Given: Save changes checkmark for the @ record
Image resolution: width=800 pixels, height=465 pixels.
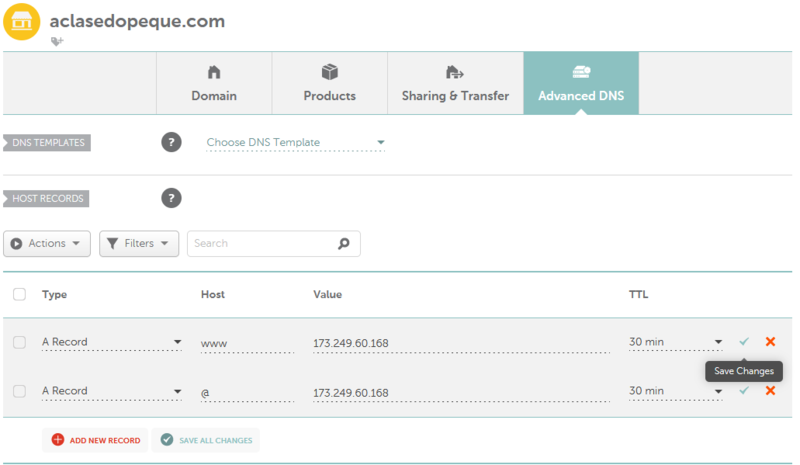Looking at the screenshot, I should pos(744,390).
